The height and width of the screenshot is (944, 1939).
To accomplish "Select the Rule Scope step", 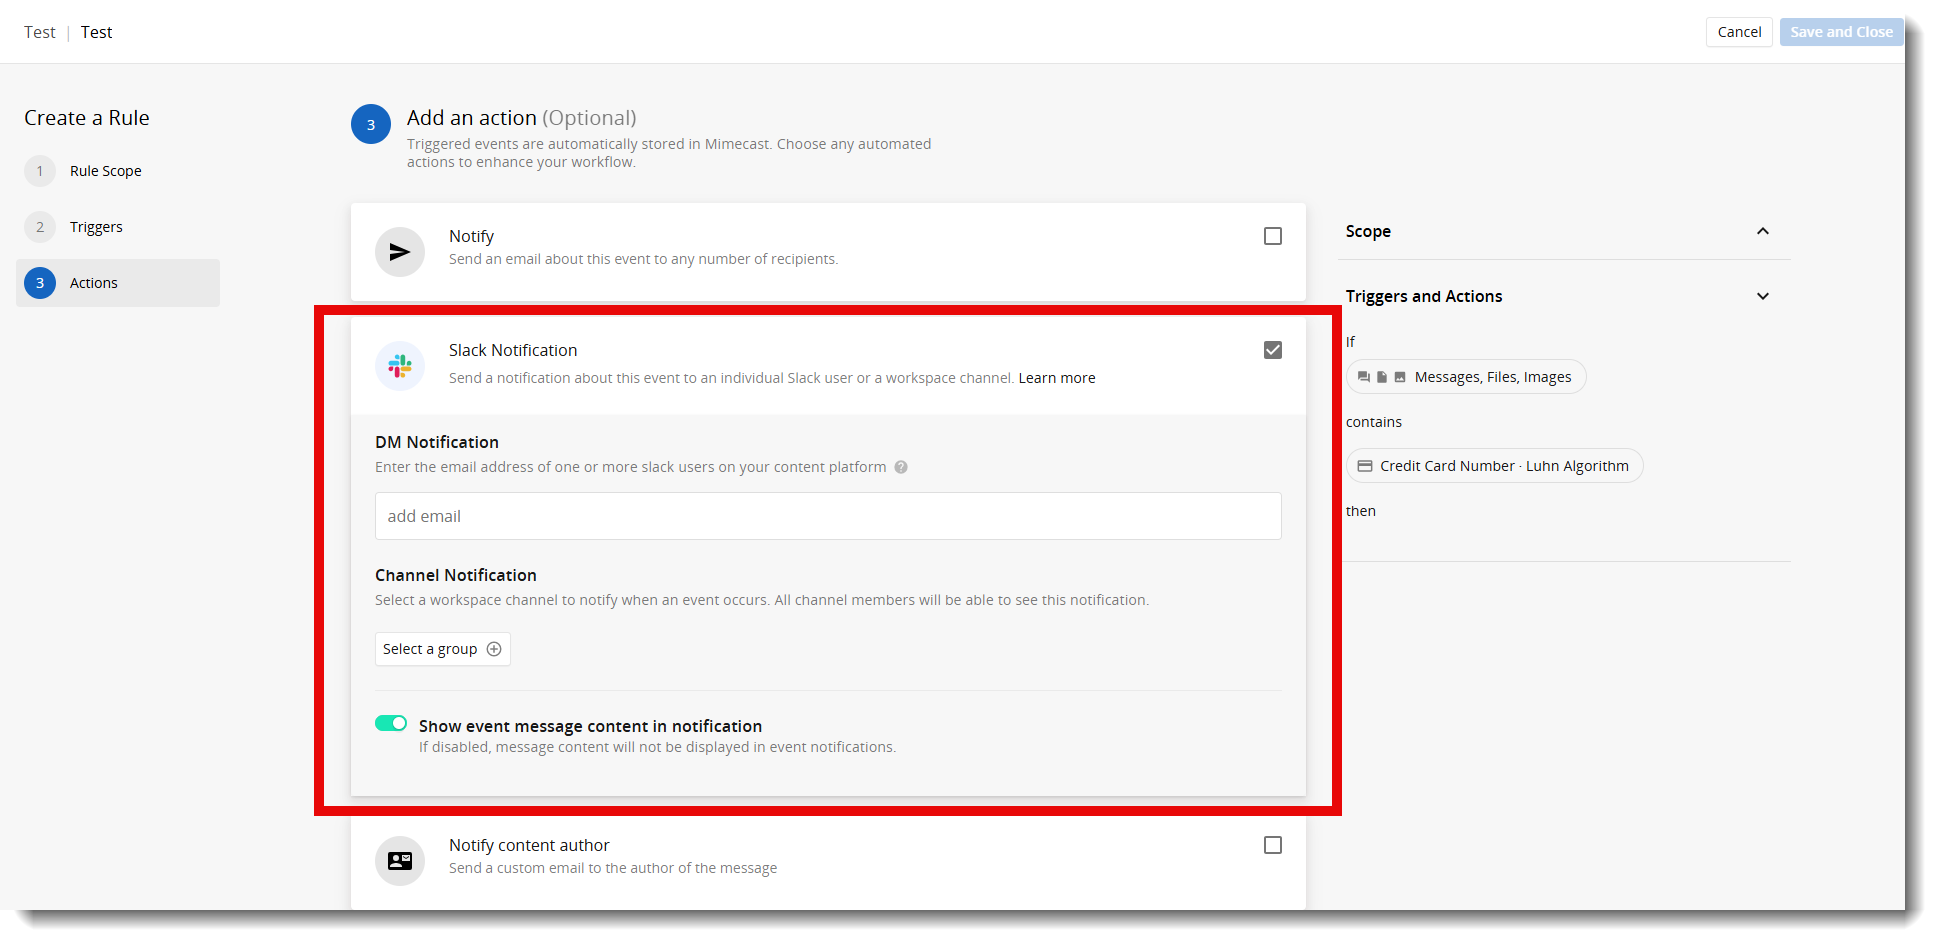I will (106, 170).
